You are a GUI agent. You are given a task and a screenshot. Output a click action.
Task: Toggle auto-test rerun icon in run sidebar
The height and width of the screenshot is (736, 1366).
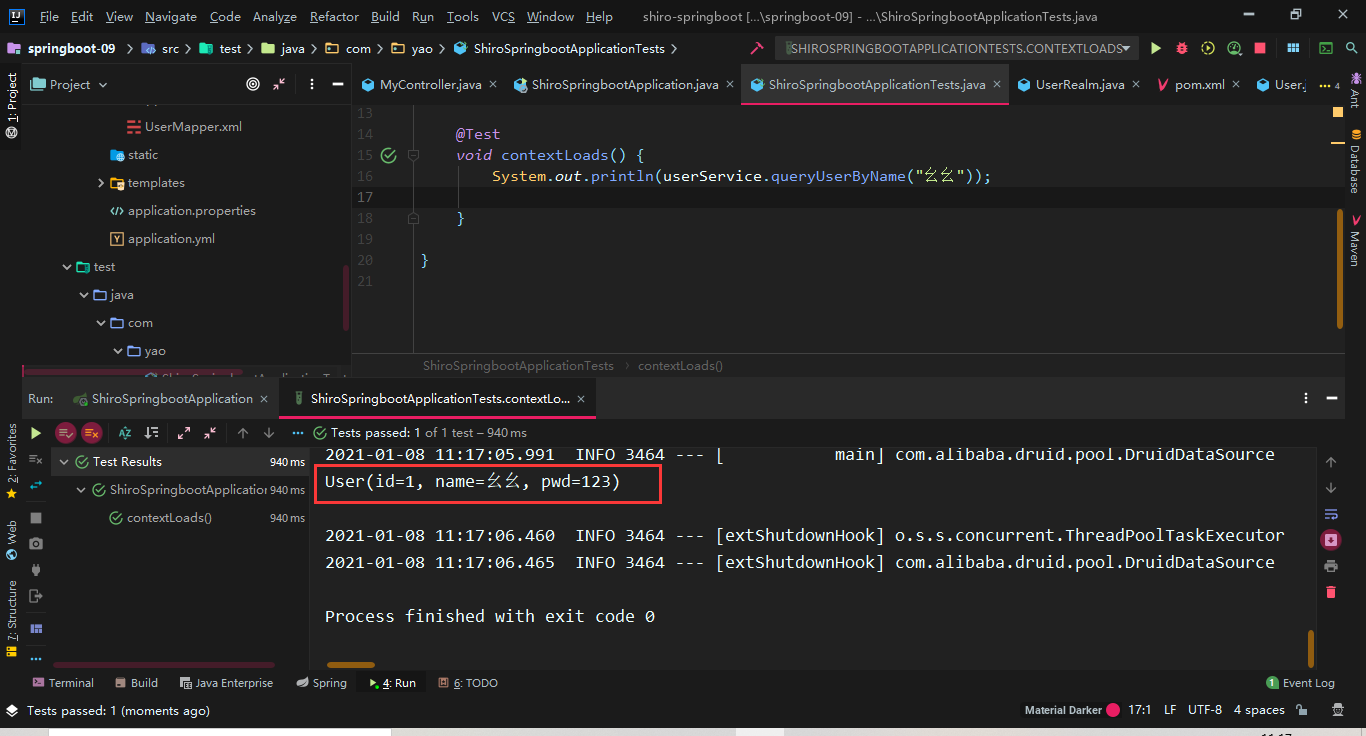click(x=36, y=484)
